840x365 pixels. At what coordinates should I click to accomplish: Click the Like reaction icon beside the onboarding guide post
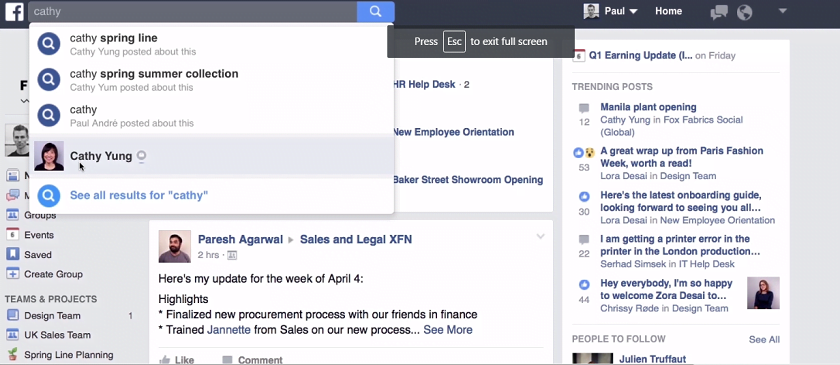point(584,196)
